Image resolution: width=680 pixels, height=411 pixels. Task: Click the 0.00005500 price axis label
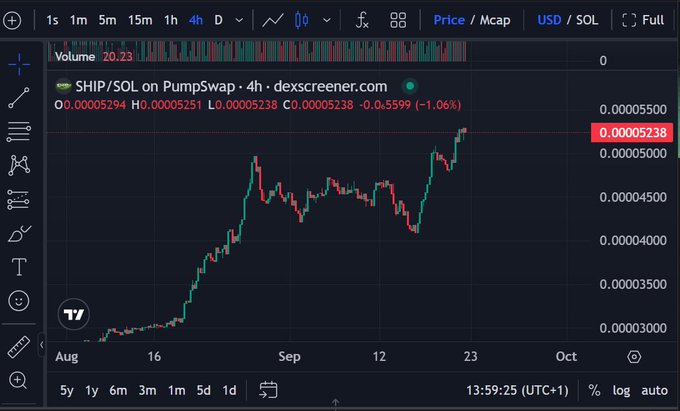(x=633, y=109)
